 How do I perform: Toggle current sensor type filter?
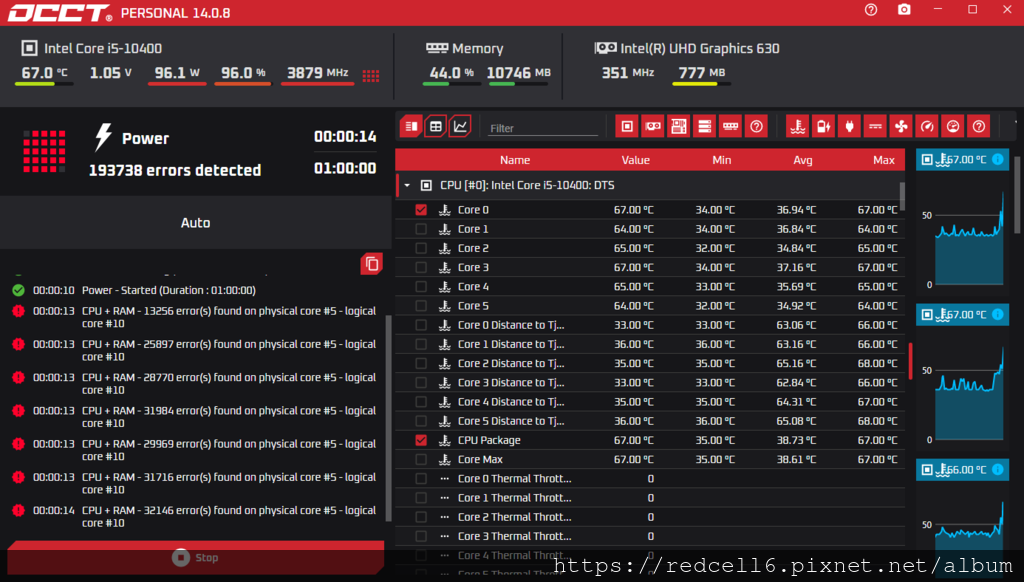(x=875, y=126)
